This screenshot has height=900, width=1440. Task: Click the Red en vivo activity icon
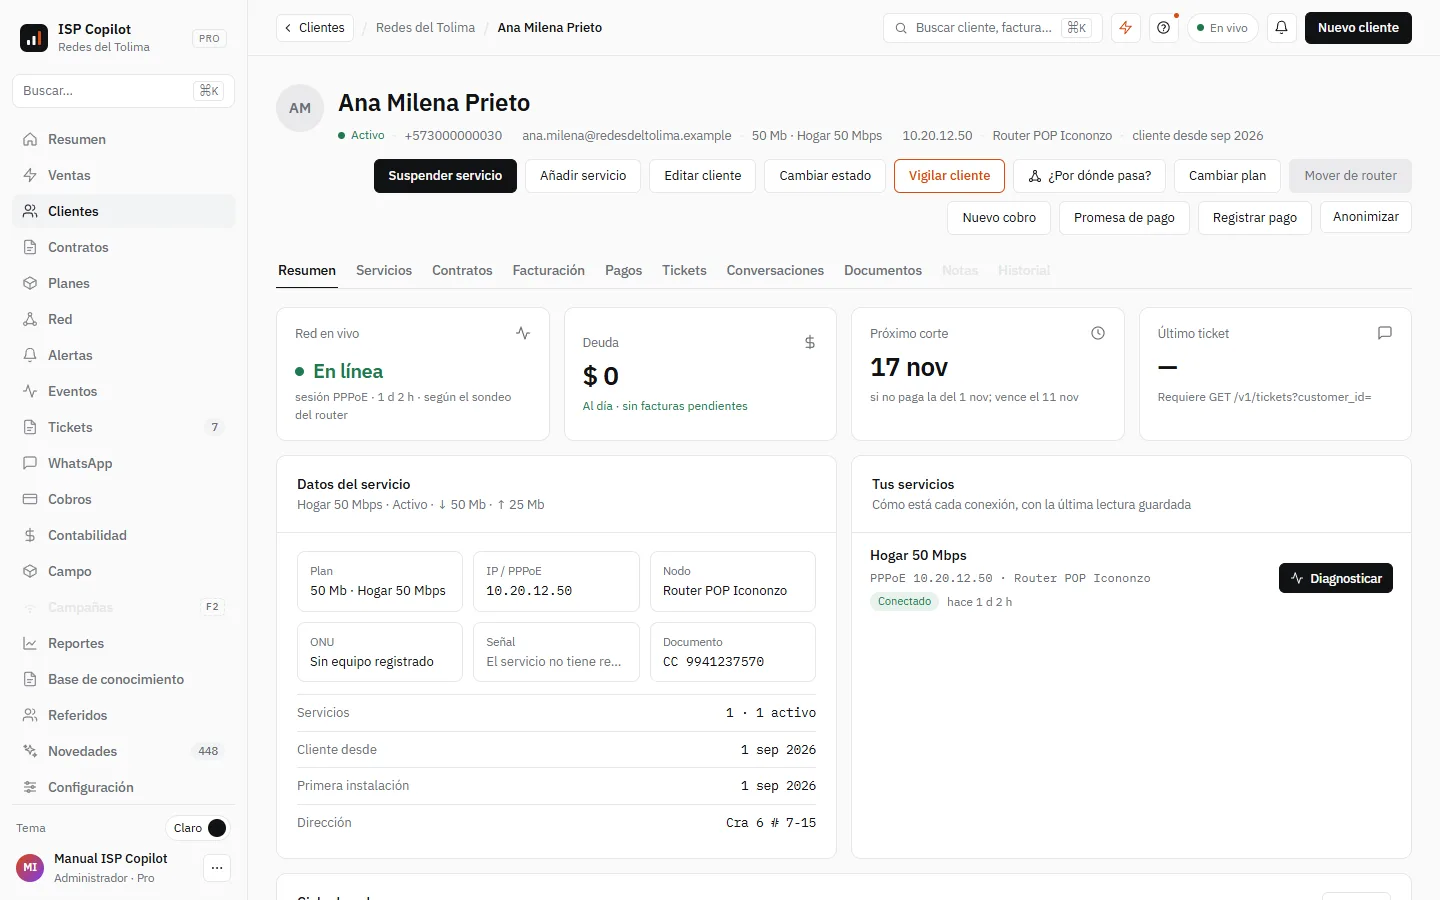523,333
